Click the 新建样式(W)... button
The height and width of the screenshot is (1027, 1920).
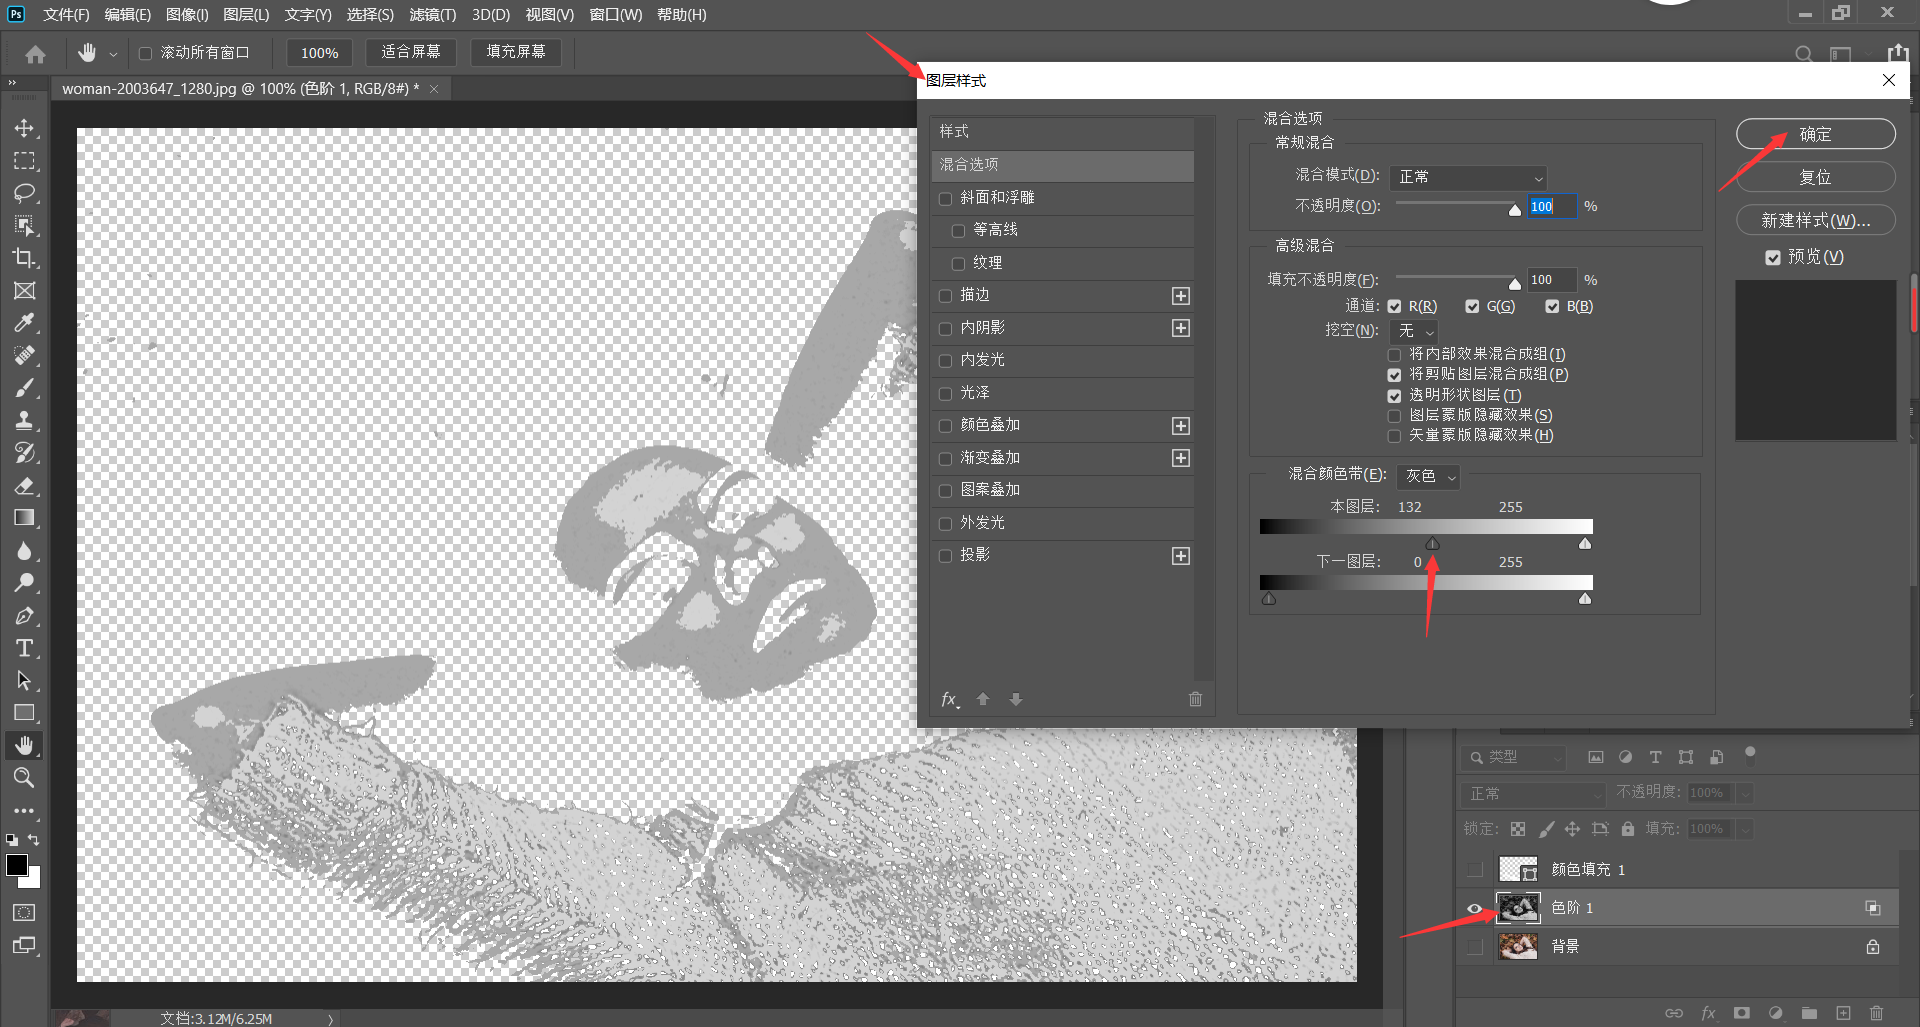click(1816, 220)
